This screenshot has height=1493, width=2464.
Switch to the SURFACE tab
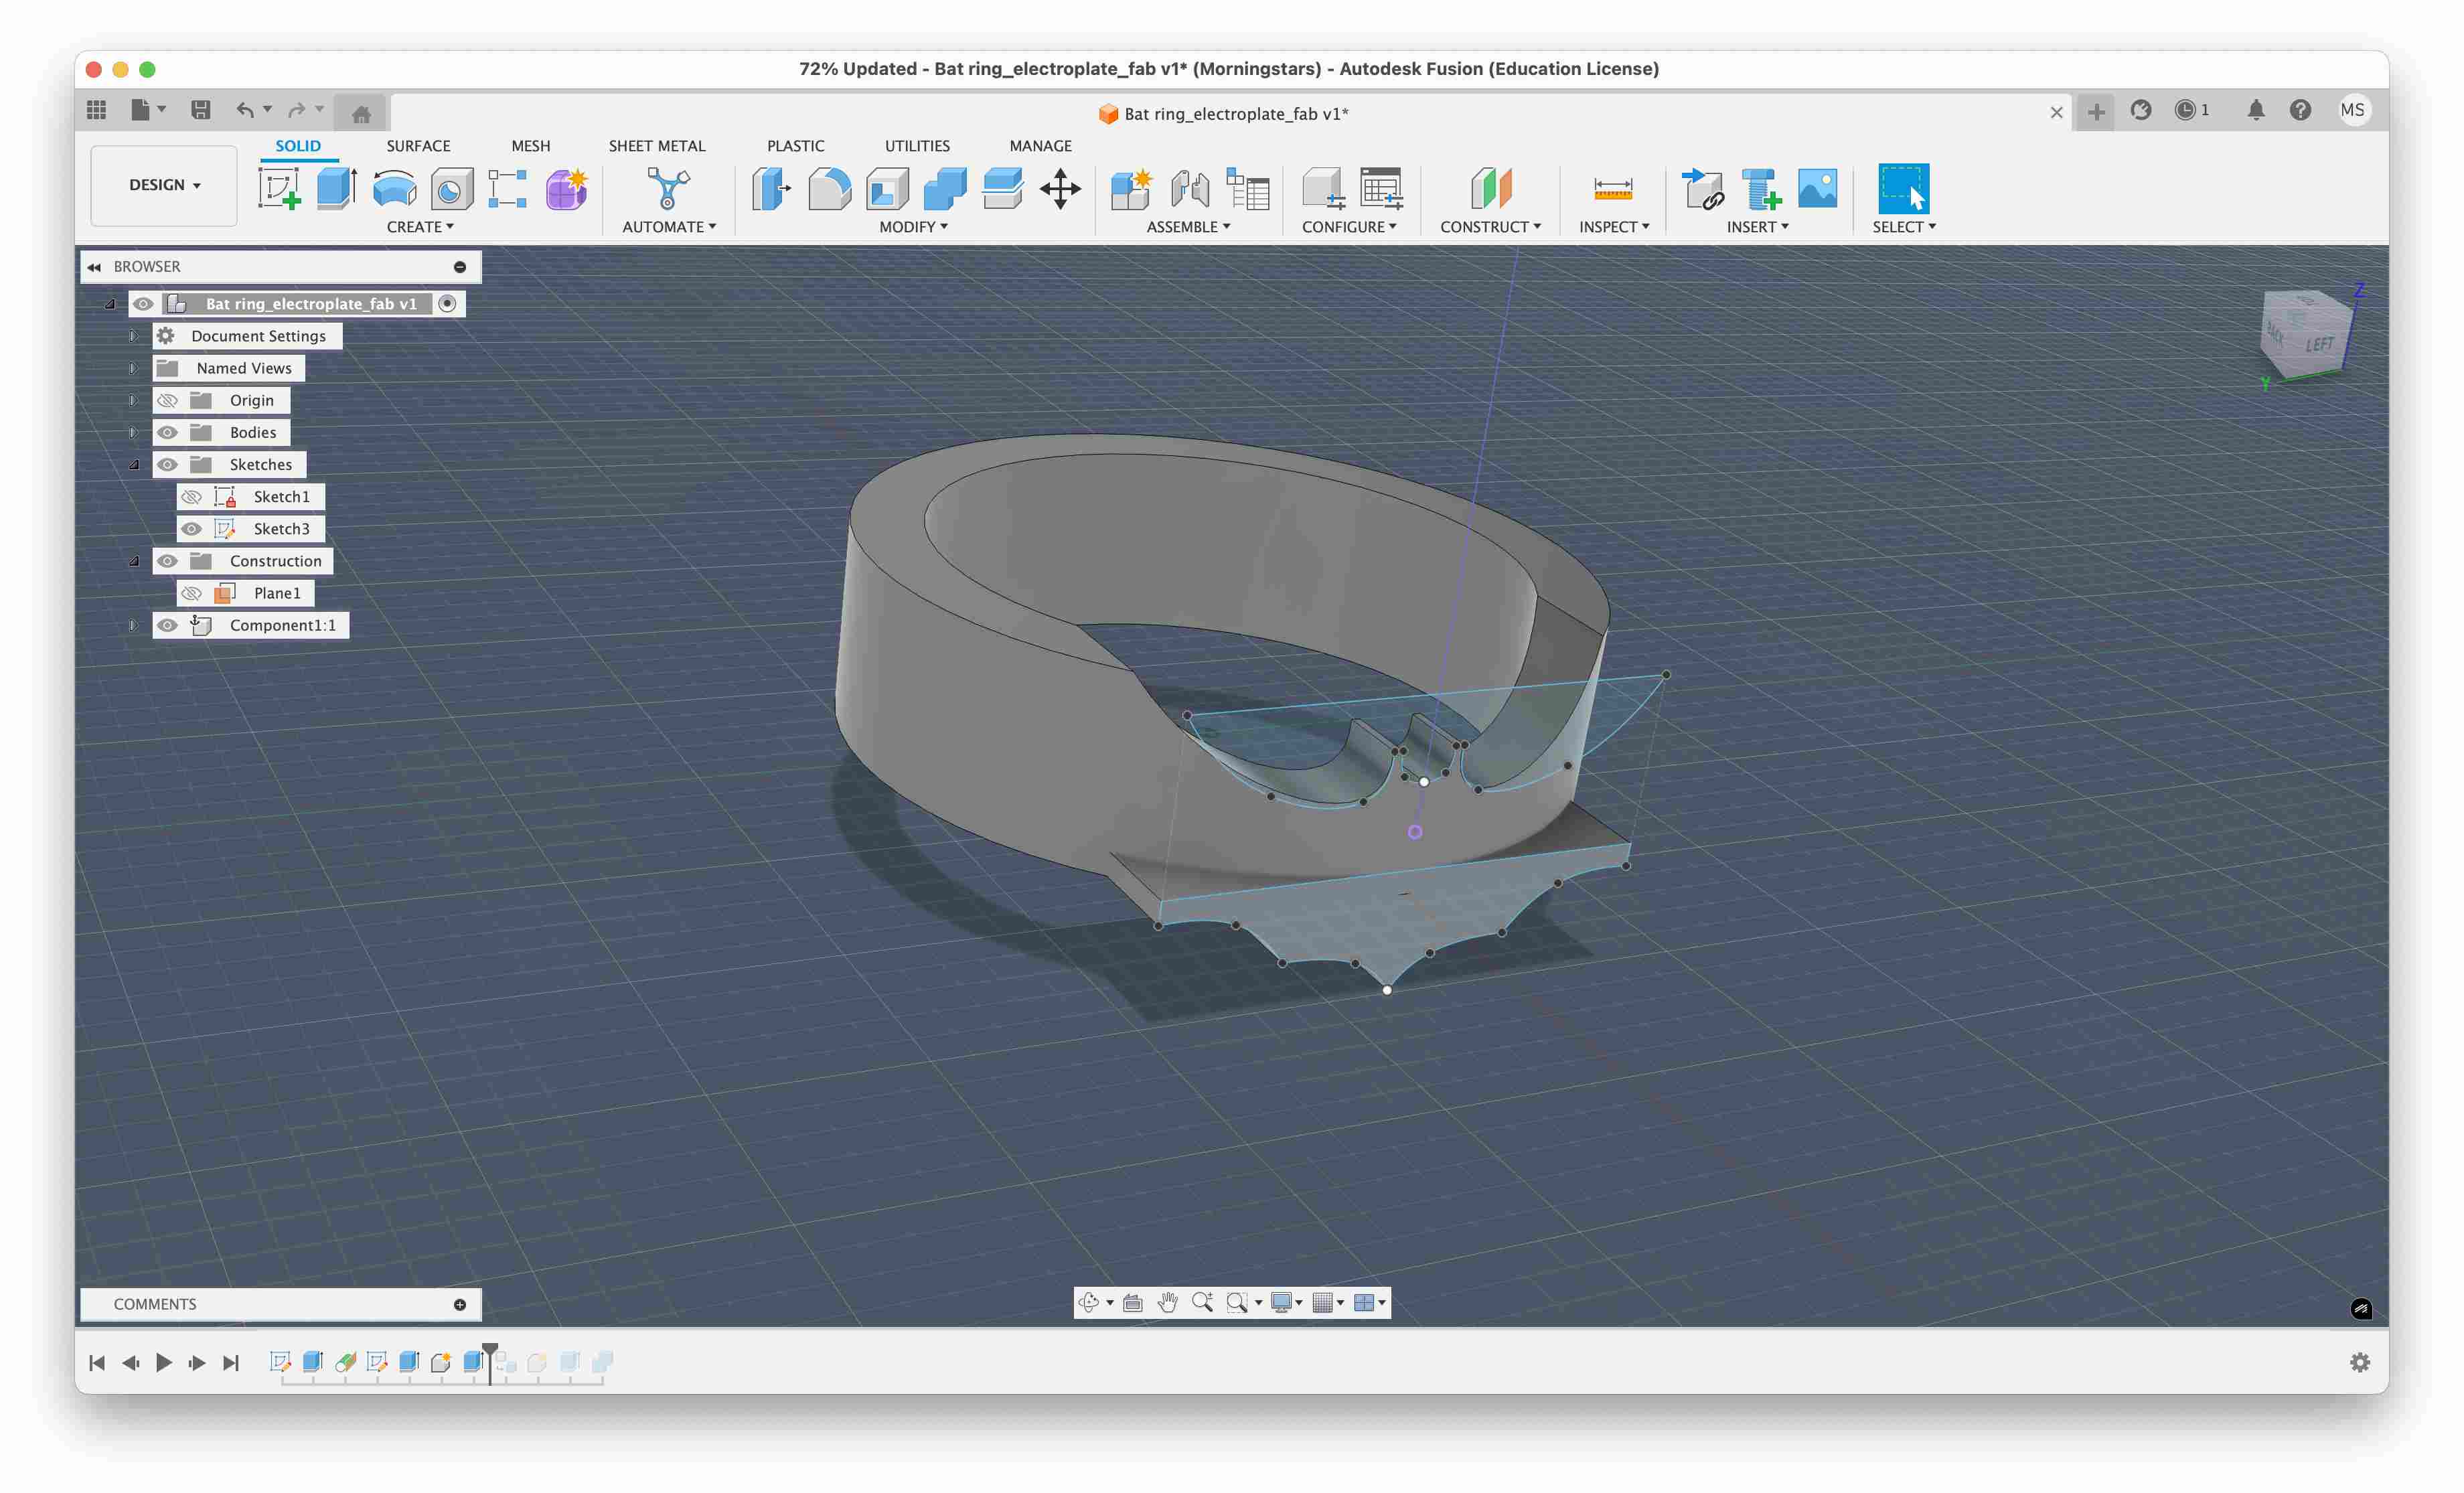tap(418, 146)
